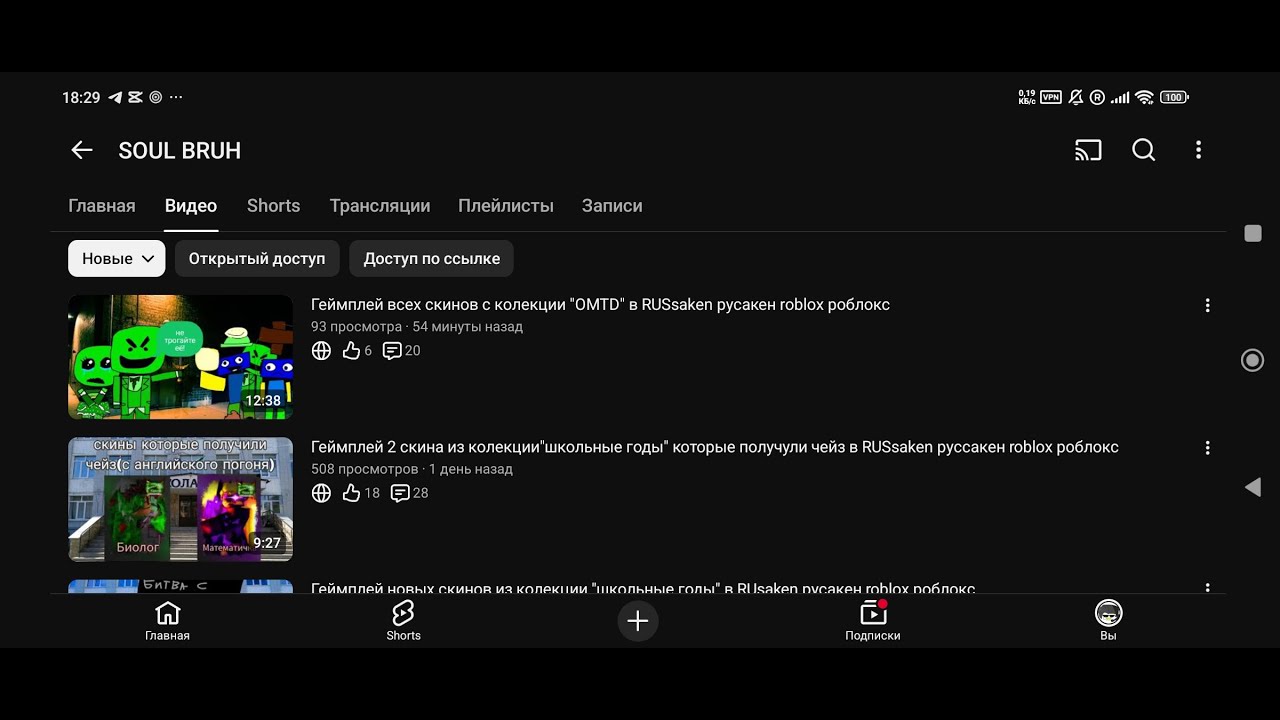Tap the comments icon showing 28
This screenshot has height=720, width=1280.
400,493
